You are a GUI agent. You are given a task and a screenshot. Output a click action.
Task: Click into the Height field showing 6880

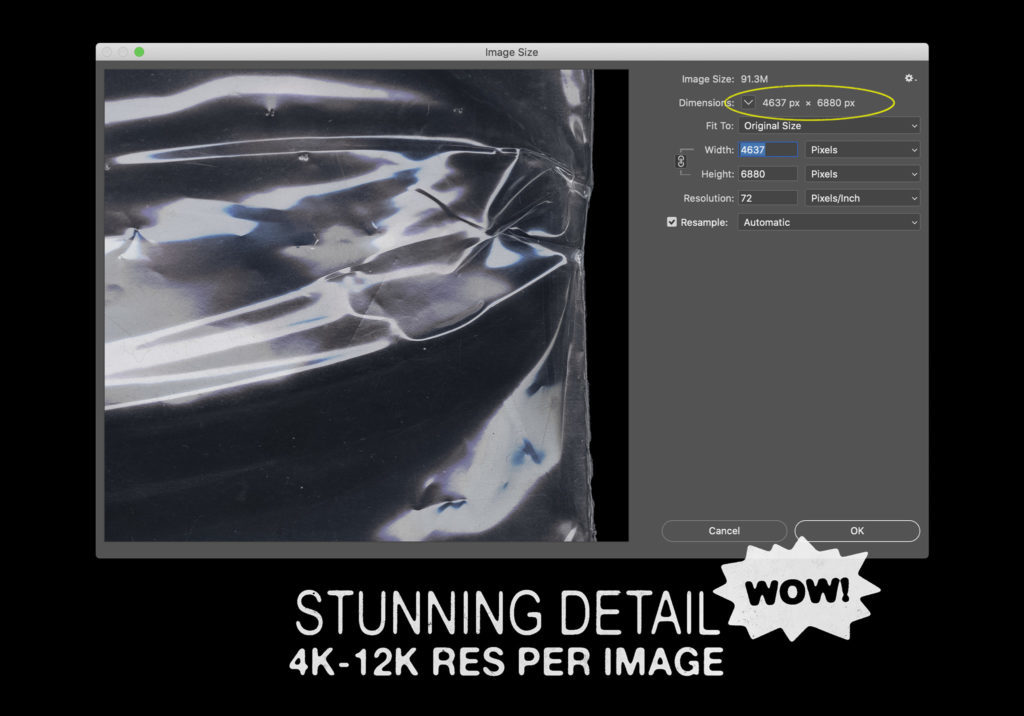click(767, 174)
